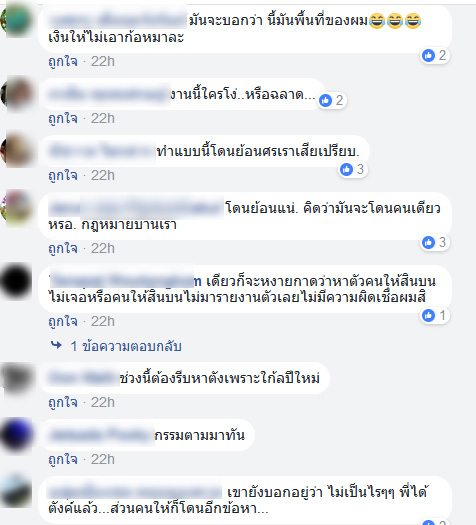Click 'ถูกใจ' under the 'ทำแบบนี้โดนย้อนศร' comment
Screen dimensions: 476x525
(x=63, y=175)
